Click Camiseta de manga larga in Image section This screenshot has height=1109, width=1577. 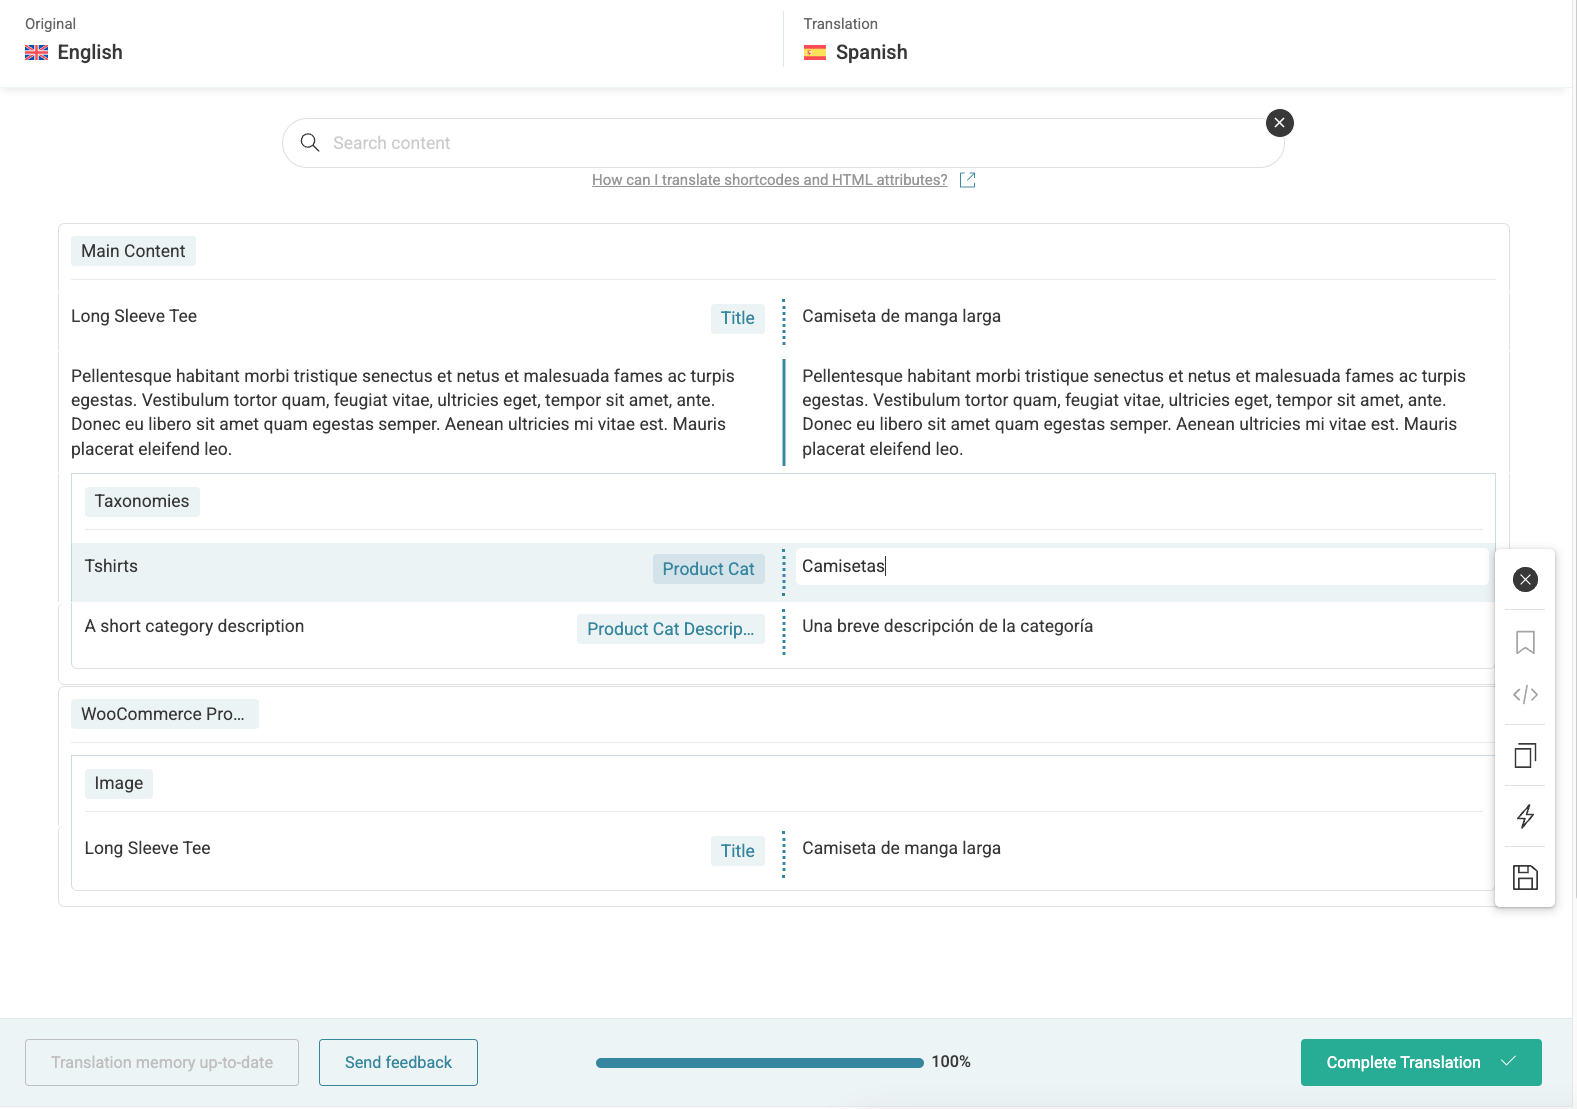click(x=901, y=848)
